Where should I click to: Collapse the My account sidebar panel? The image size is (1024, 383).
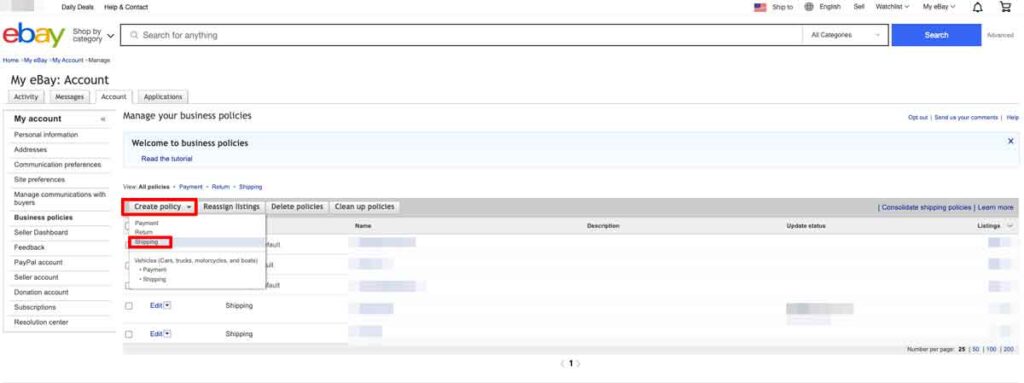(x=103, y=119)
